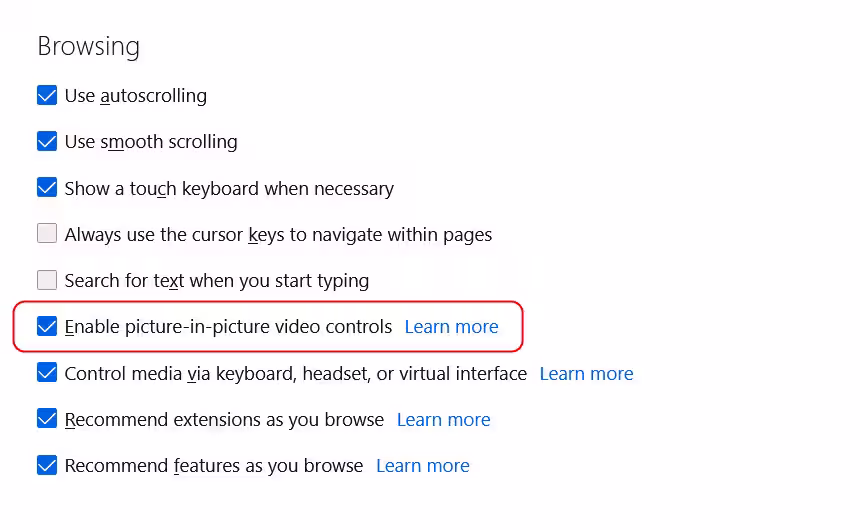Follow Learn more link for Recommend extensions
This screenshot has width=860, height=530.
(x=443, y=419)
